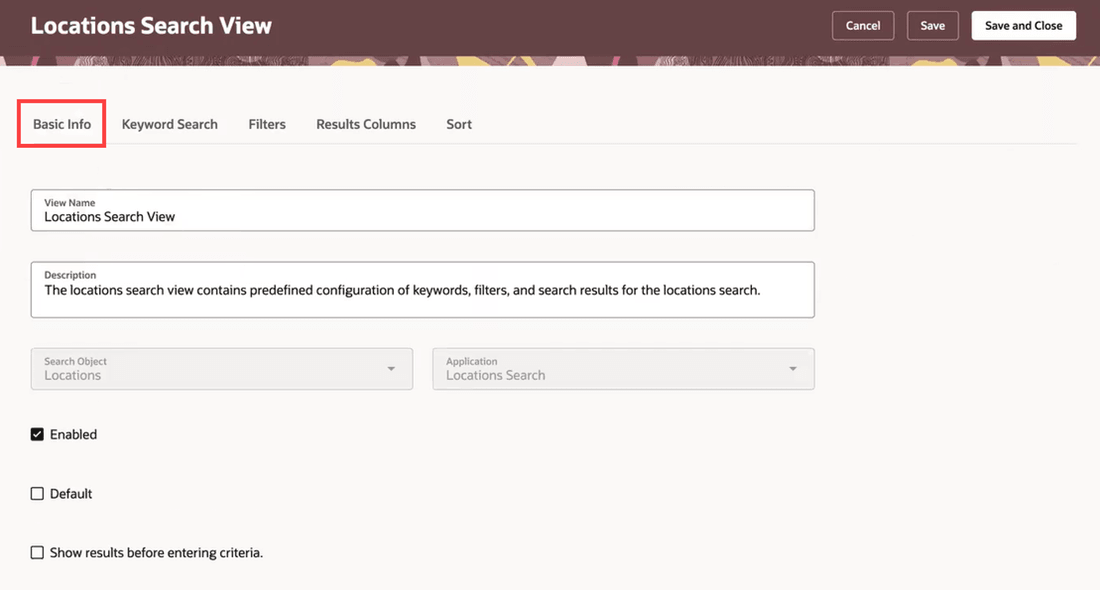Switch to the Keyword Search tab
This screenshot has height=590, width=1100.
click(170, 124)
